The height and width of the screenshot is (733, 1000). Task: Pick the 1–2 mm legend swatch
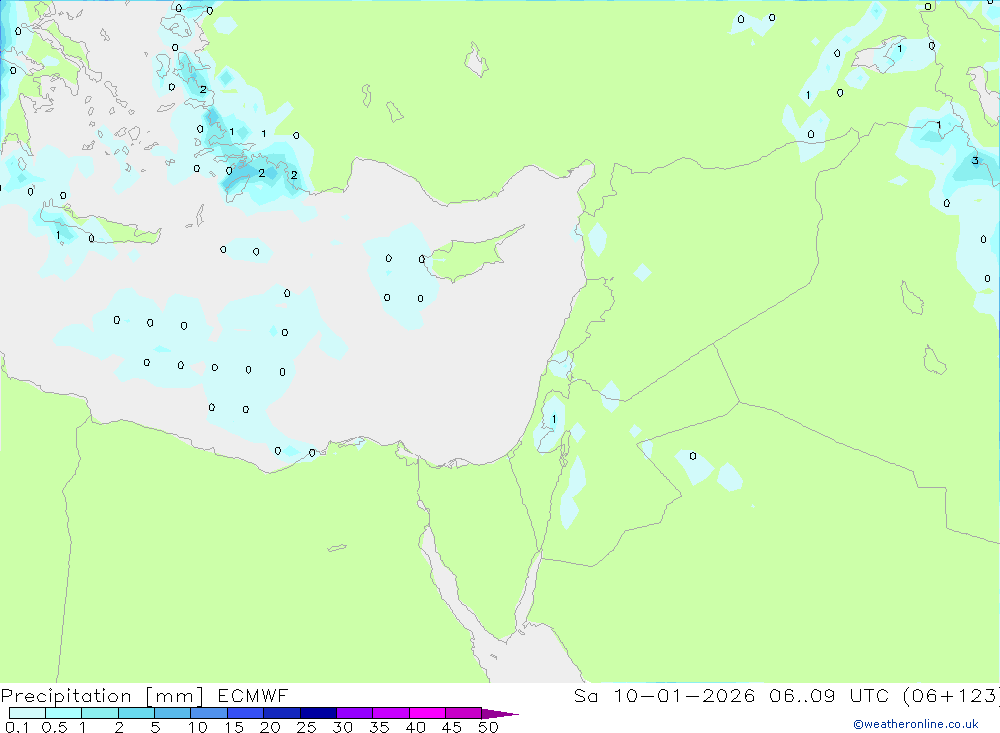click(100, 713)
